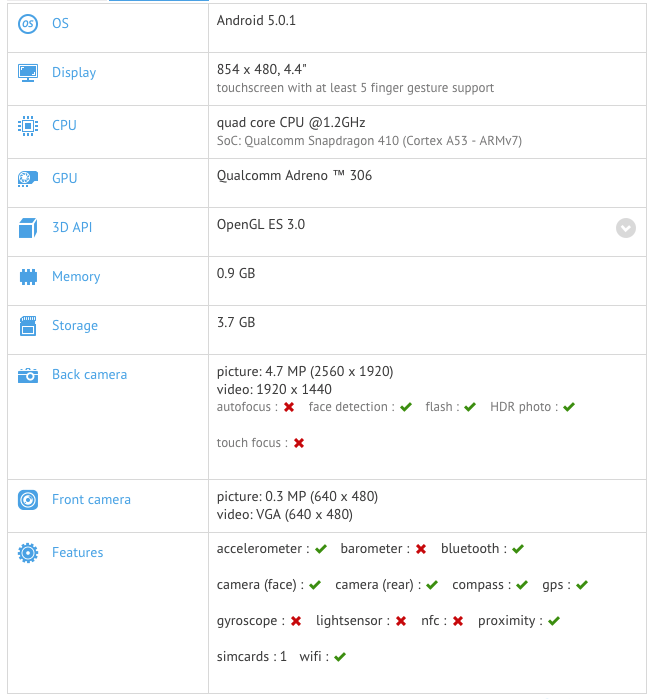The height and width of the screenshot is (699, 655).
Task: Expand the OpenGL ES 3.0 details arrow
Action: [625, 228]
